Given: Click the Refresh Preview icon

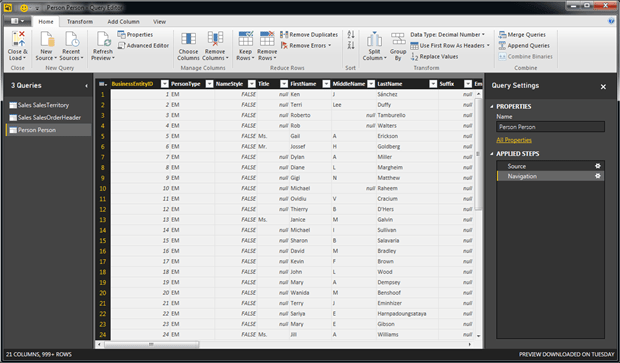Looking at the screenshot, I should pyautogui.click(x=103, y=40).
